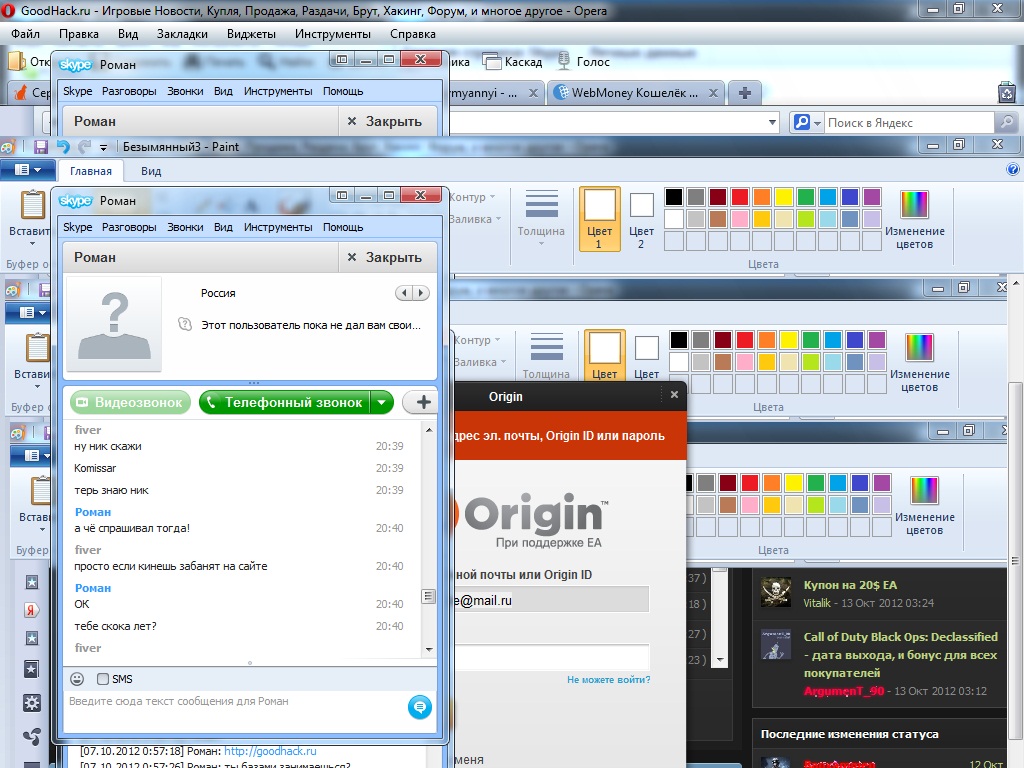This screenshot has width=1024, height=768.
Task: Open the gear settings icon in Opera side panel
Action: point(31,703)
